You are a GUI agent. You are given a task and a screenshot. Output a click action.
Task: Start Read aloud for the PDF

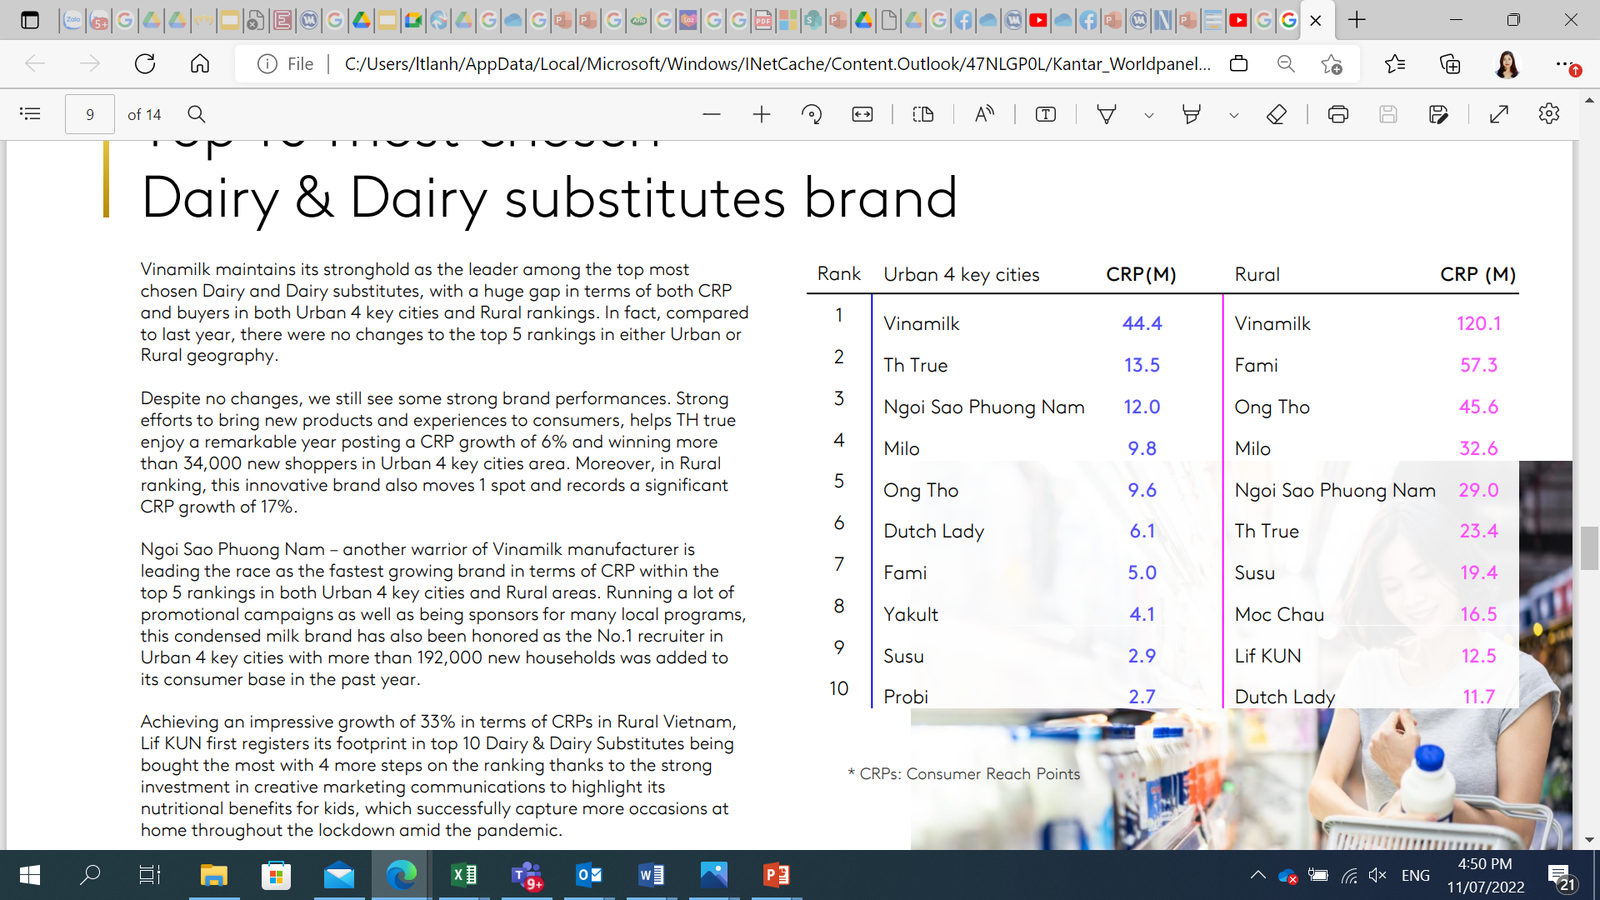tap(985, 114)
